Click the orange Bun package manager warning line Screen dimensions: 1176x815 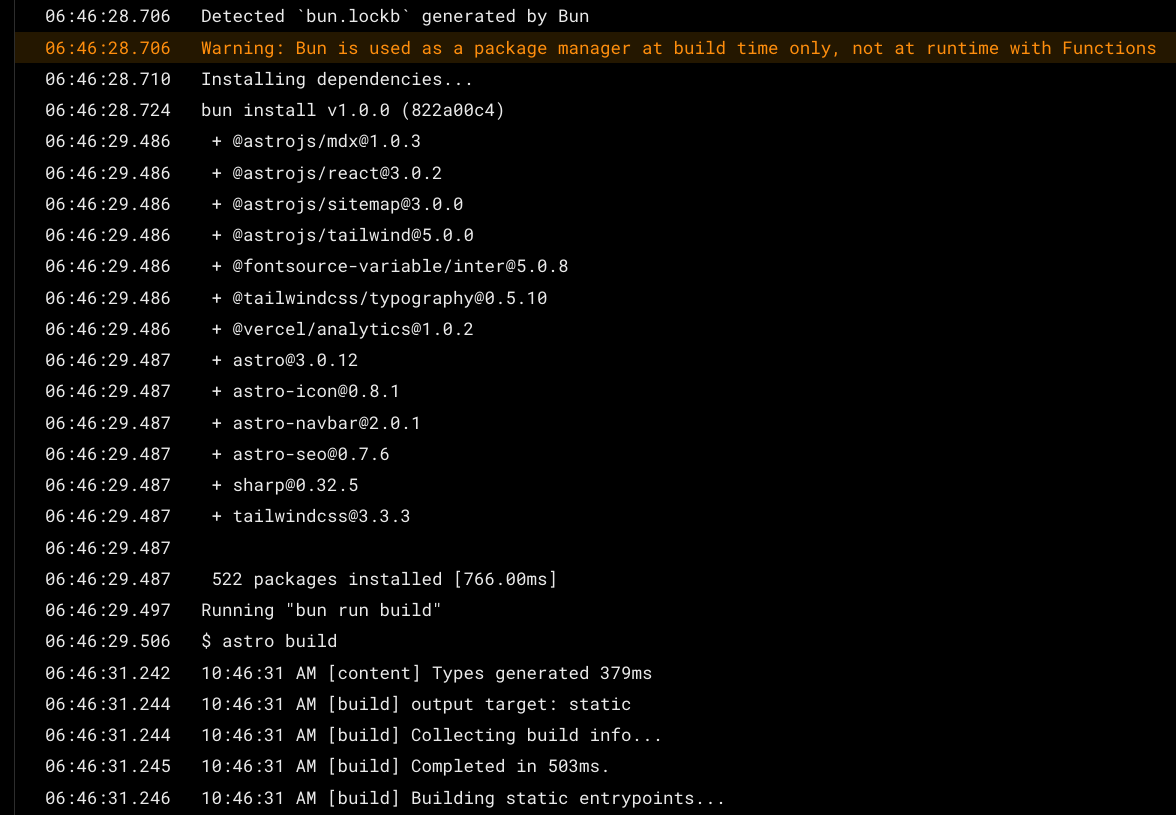click(x=596, y=47)
